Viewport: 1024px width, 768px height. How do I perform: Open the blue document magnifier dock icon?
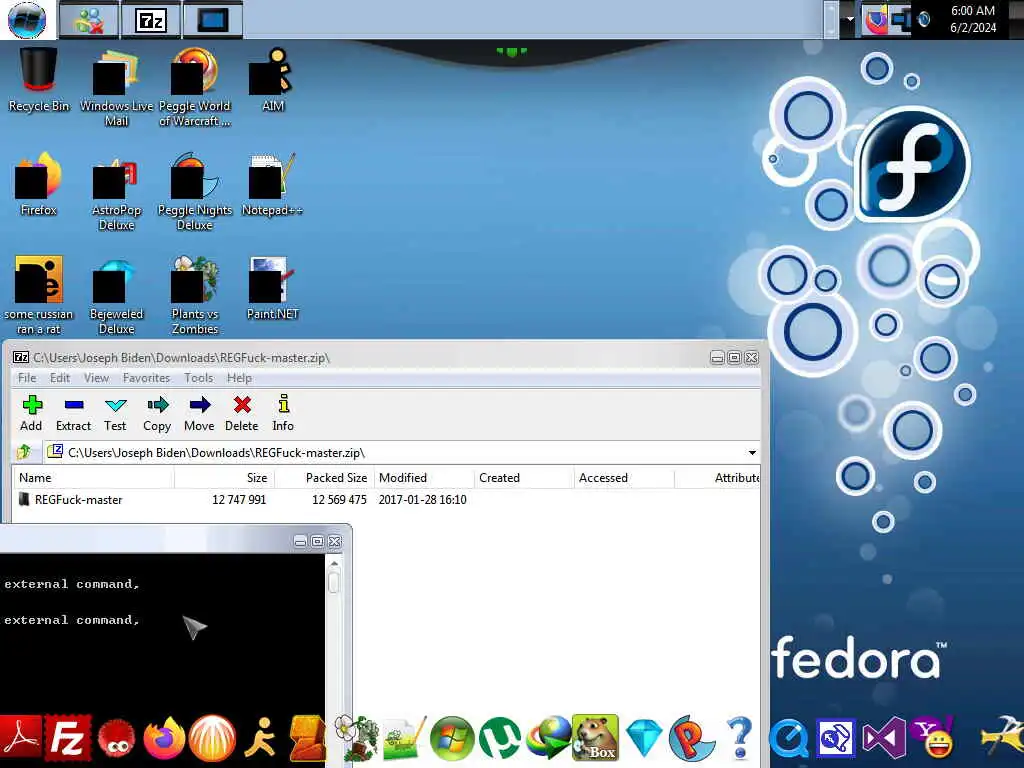click(836, 739)
